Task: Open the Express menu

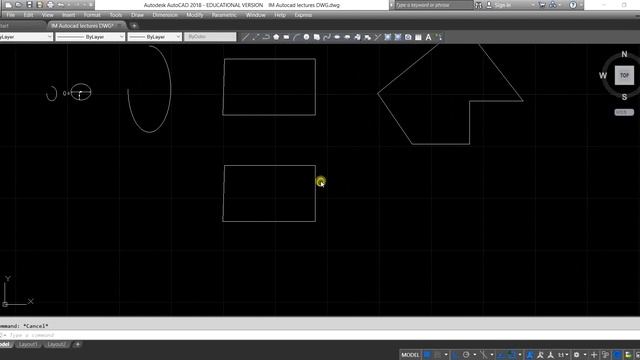Action: coord(303,15)
